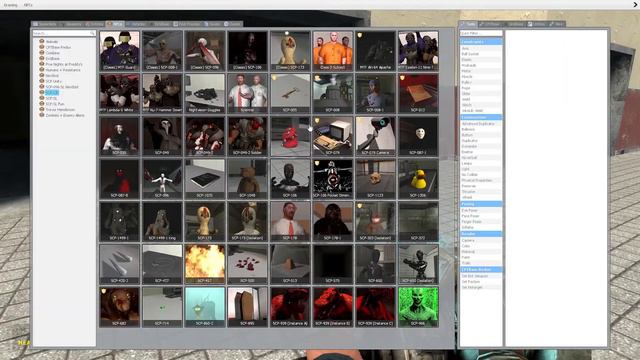This screenshot has height=360, width=640.
Task: Select the SCP-1025 book spawn icon
Action: pyautogui.click(x=205, y=178)
